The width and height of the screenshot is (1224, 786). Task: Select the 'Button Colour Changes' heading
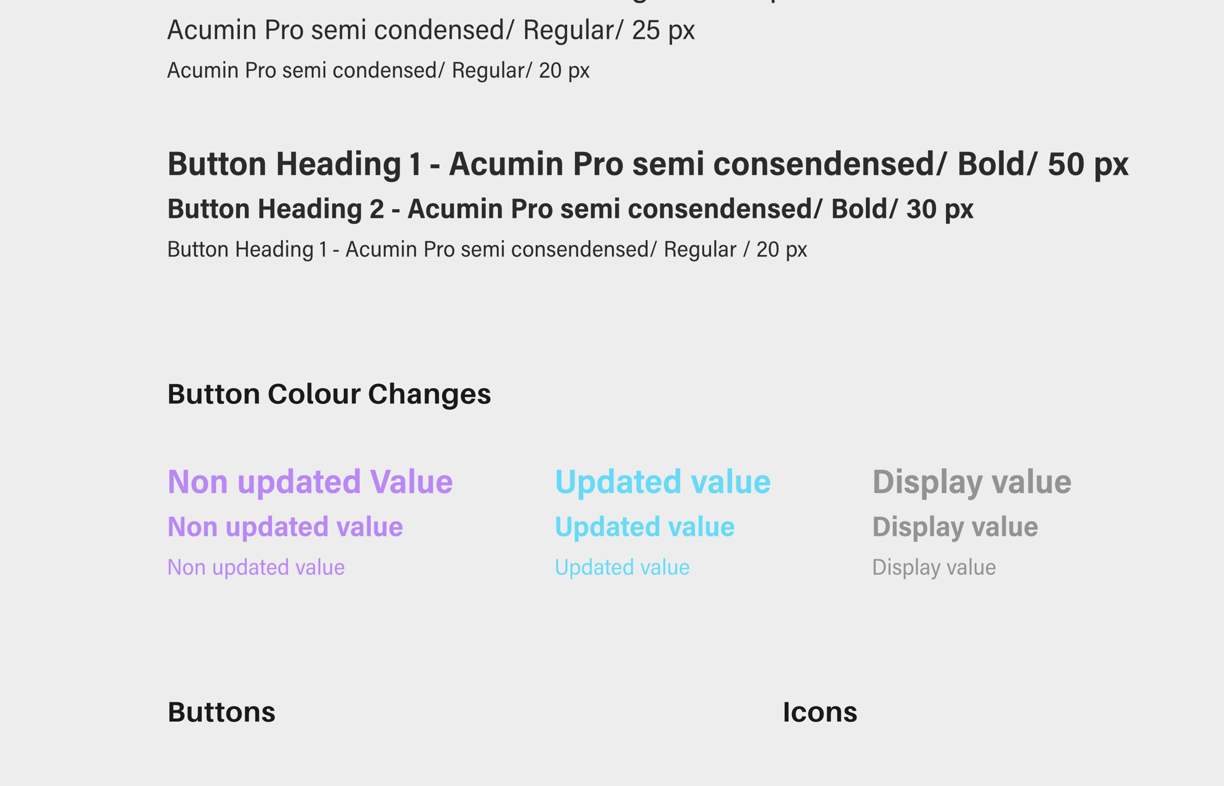tap(329, 394)
